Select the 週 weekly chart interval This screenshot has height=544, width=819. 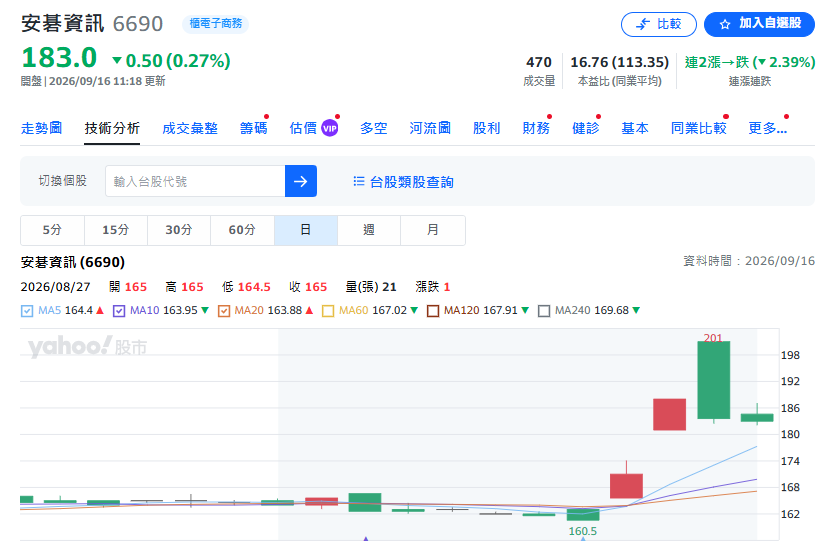(x=369, y=230)
